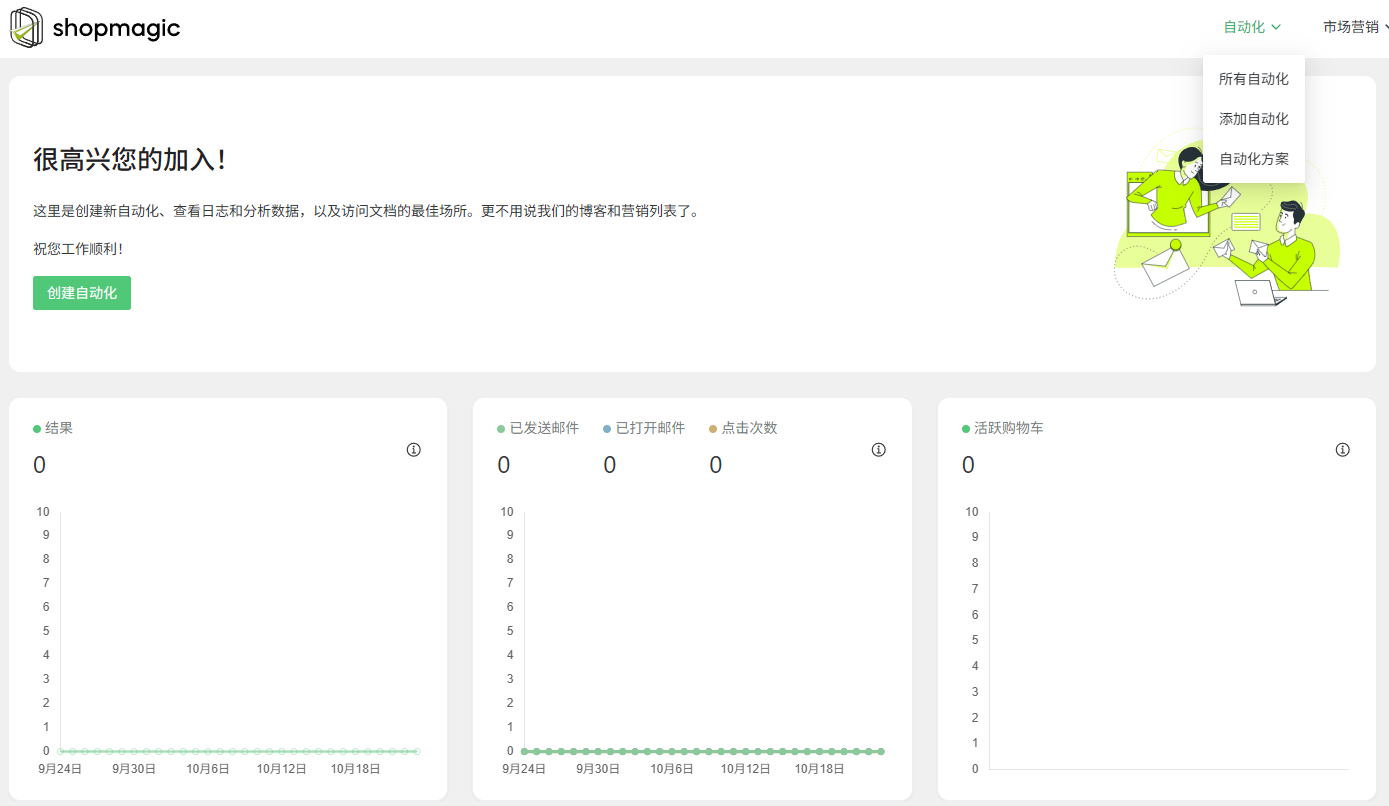
Task: Select 添加自动化 from the open menu
Action: click(1253, 118)
